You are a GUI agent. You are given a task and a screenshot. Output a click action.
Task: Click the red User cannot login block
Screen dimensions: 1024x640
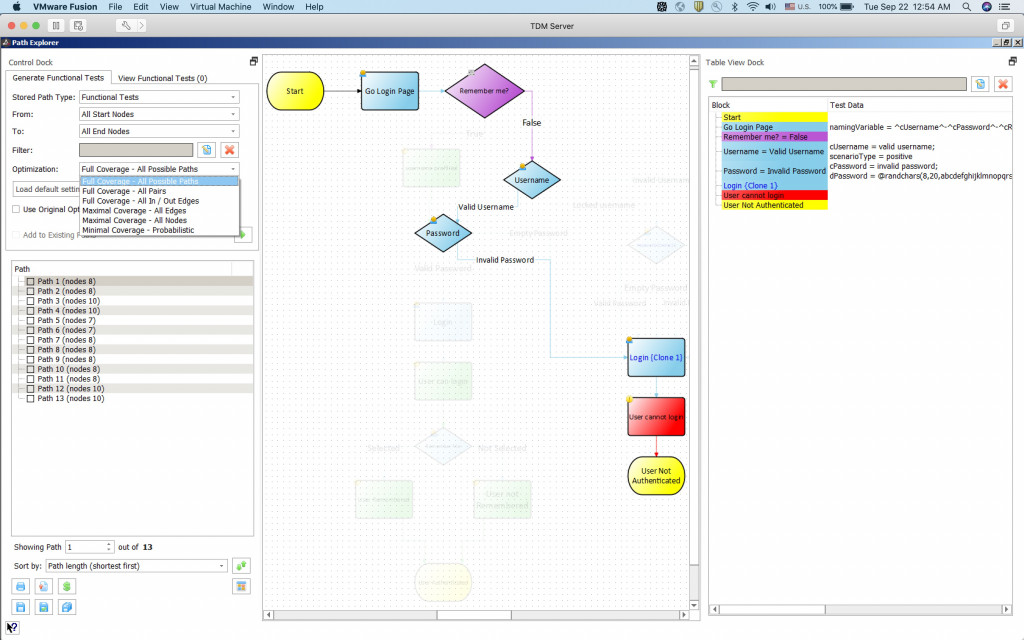[x=656, y=417]
